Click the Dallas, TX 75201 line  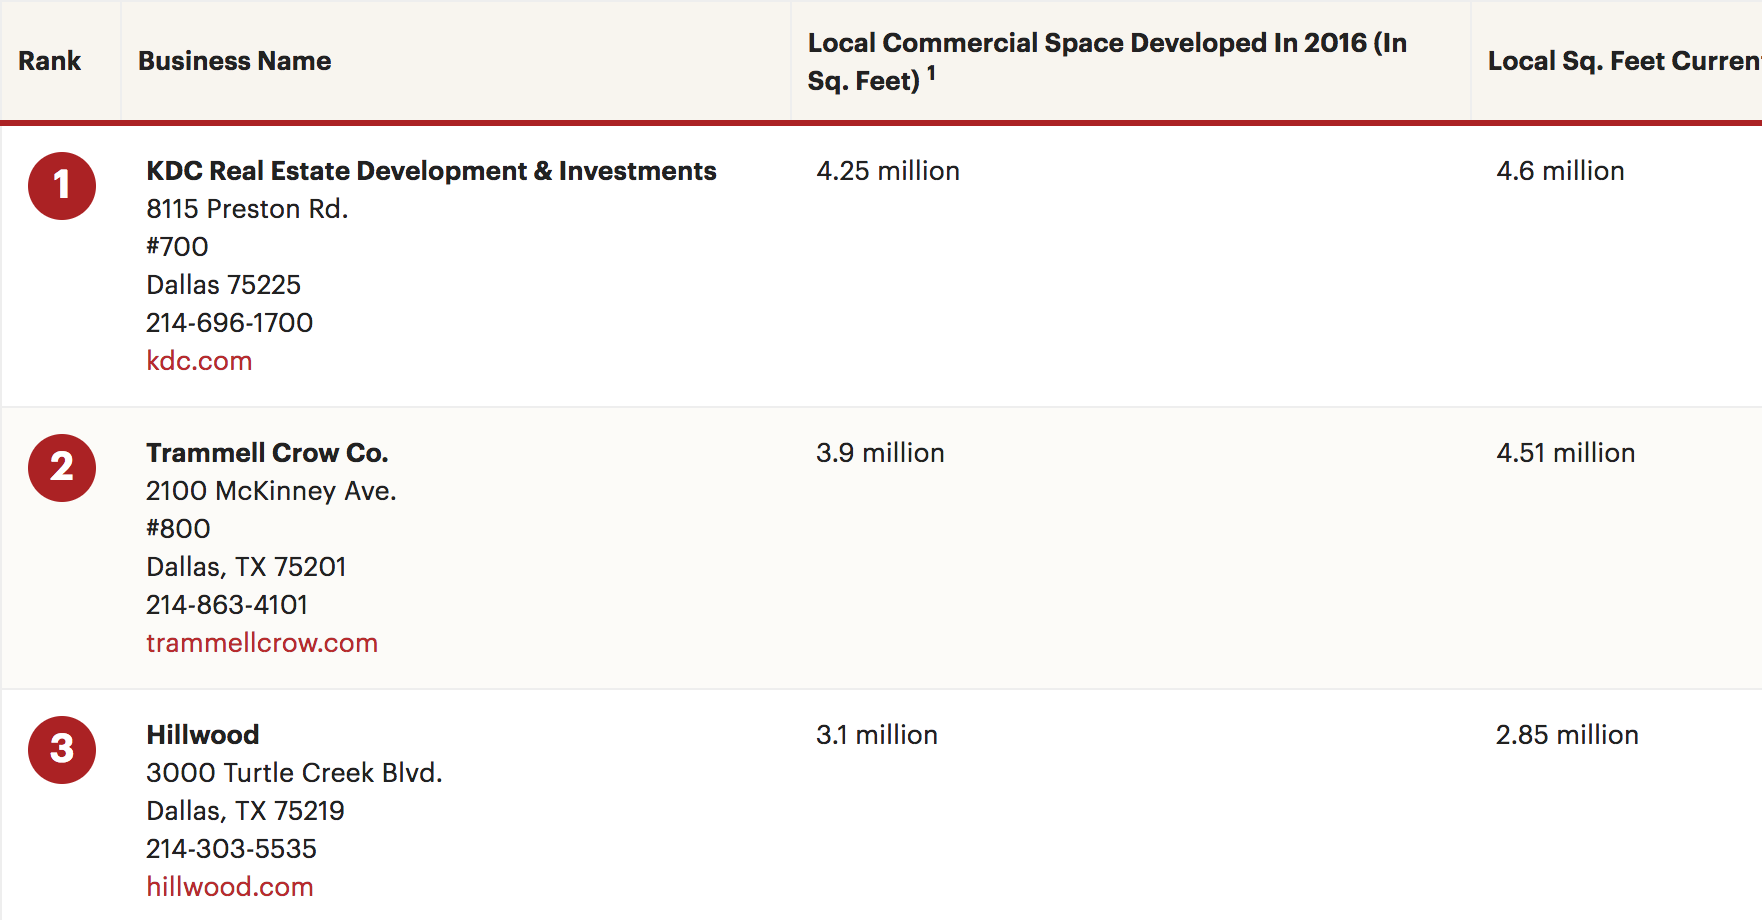pyautogui.click(x=246, y=567)
